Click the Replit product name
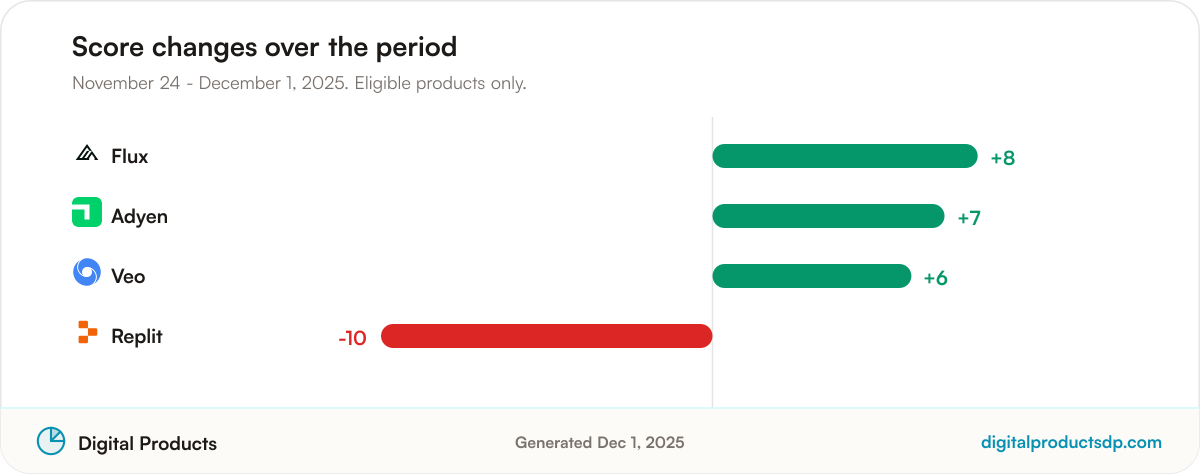The height and width of the screenshot is (474, 1200). pyautogui.click(x=137, y=336)
